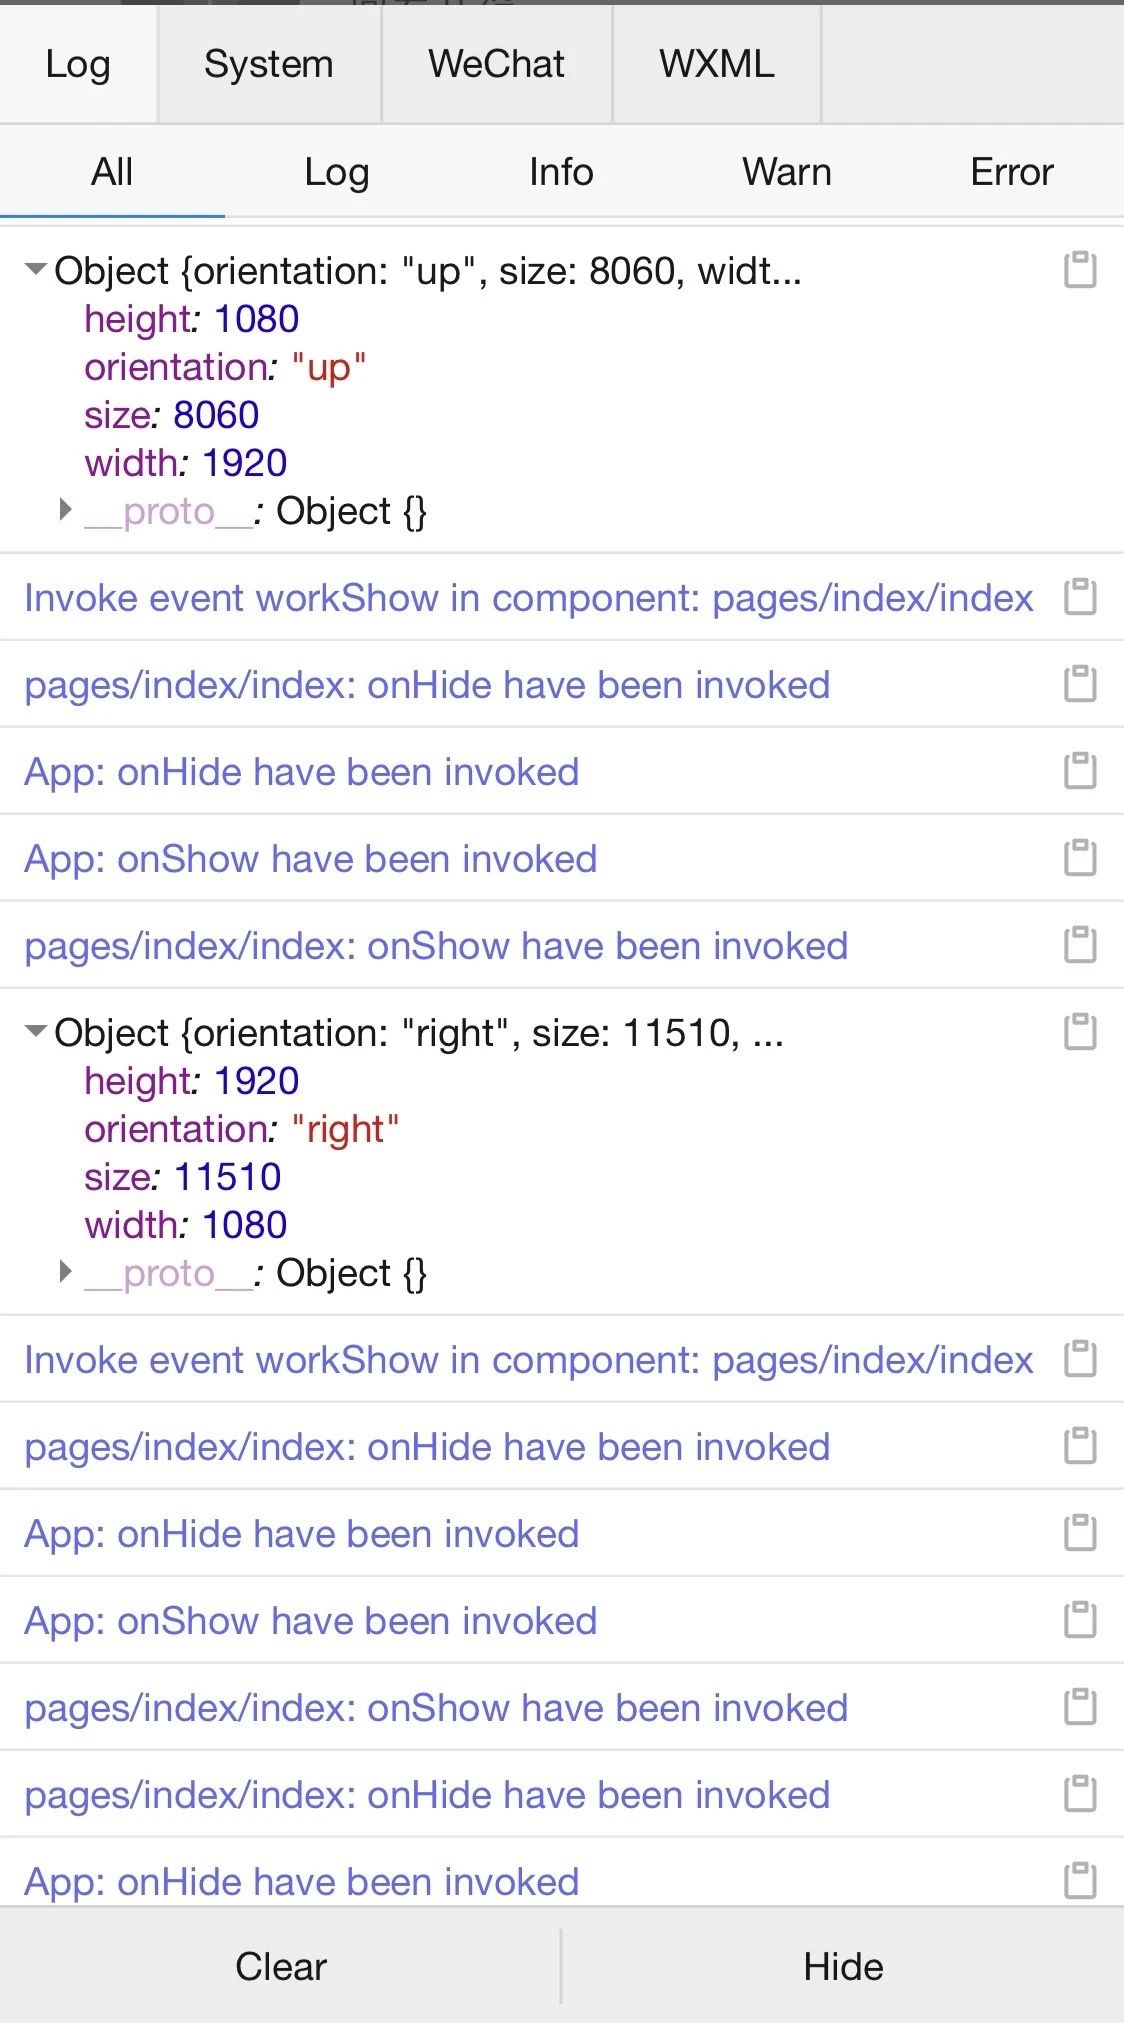This screenshot has width=1124, height=2023.
Task: Collapse the Object with orientation "up"
Action: pos(36,270)
